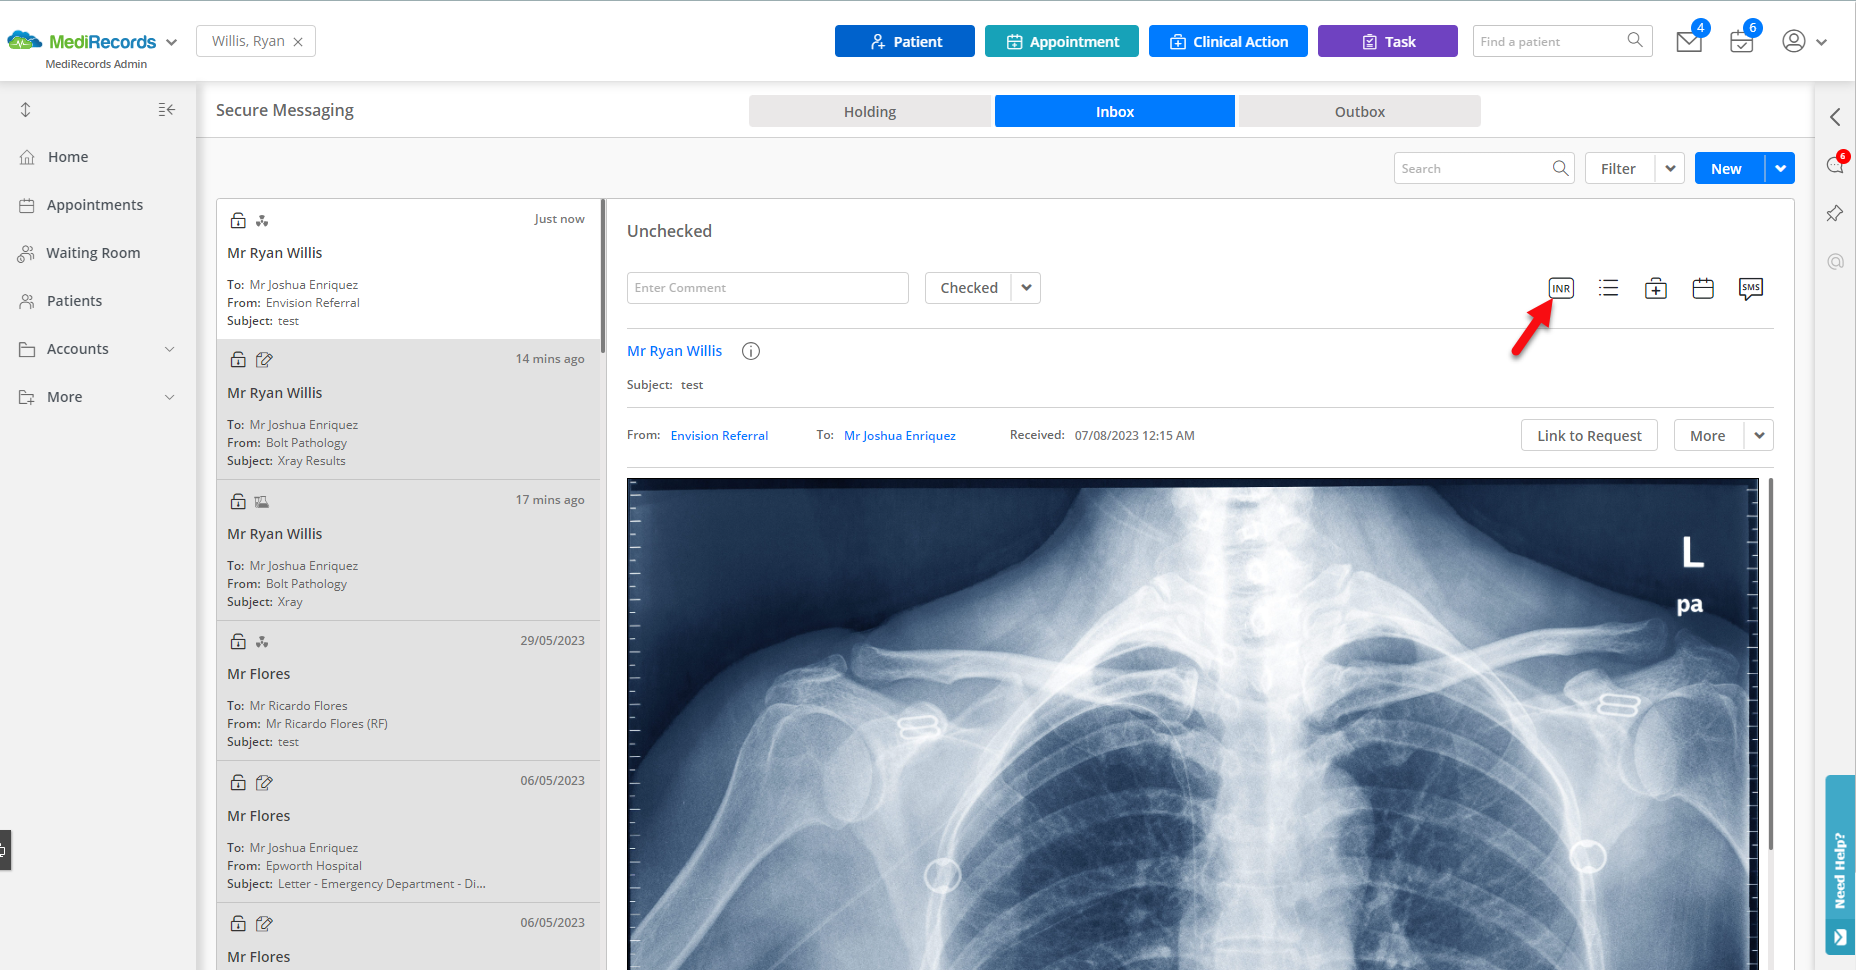Collapse the right side panel arrow
The width and height of the screenshot is (1856, 970).
click(1835, 117)
